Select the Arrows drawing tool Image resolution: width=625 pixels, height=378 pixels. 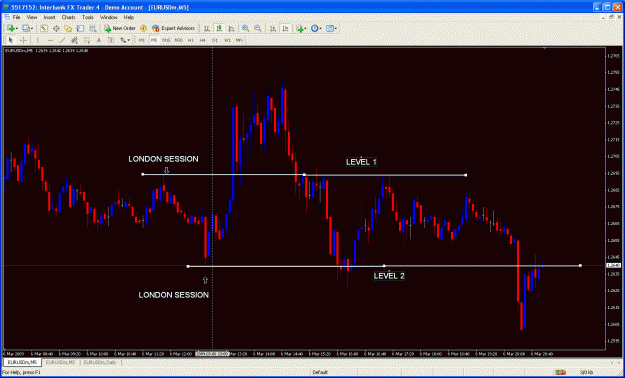click(x=123, y=40)
